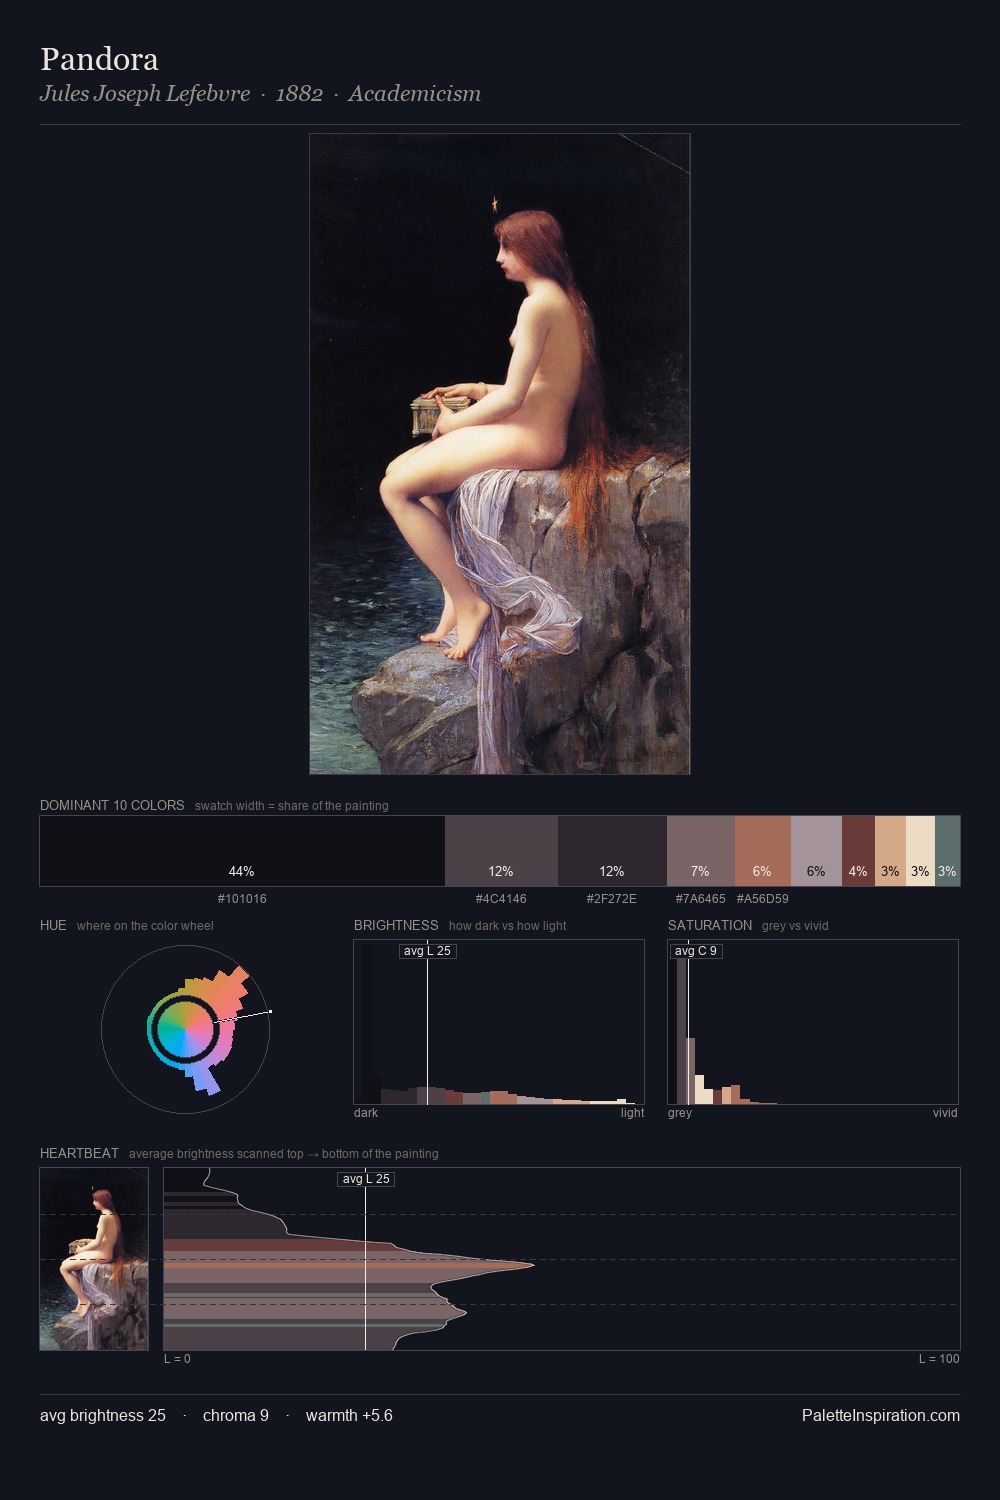Select the 6% terracotta #A56D59 swatch
This screenshot has width=1000, height=1500.
762,851
